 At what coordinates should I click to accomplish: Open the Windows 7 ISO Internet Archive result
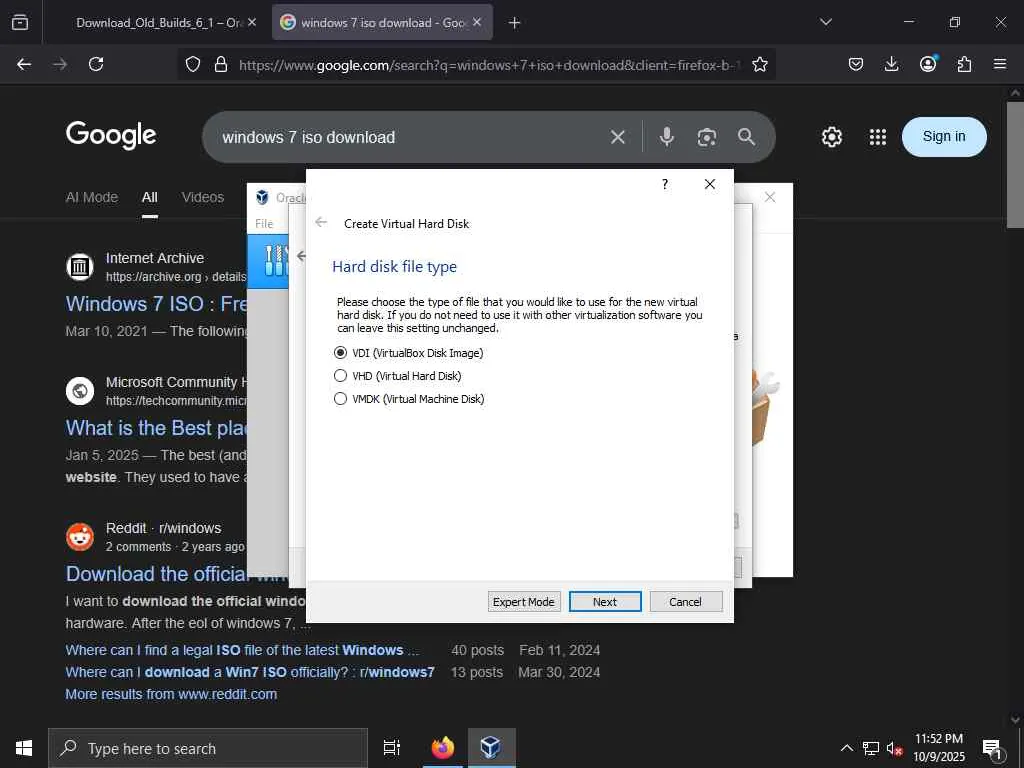point(157,304)
